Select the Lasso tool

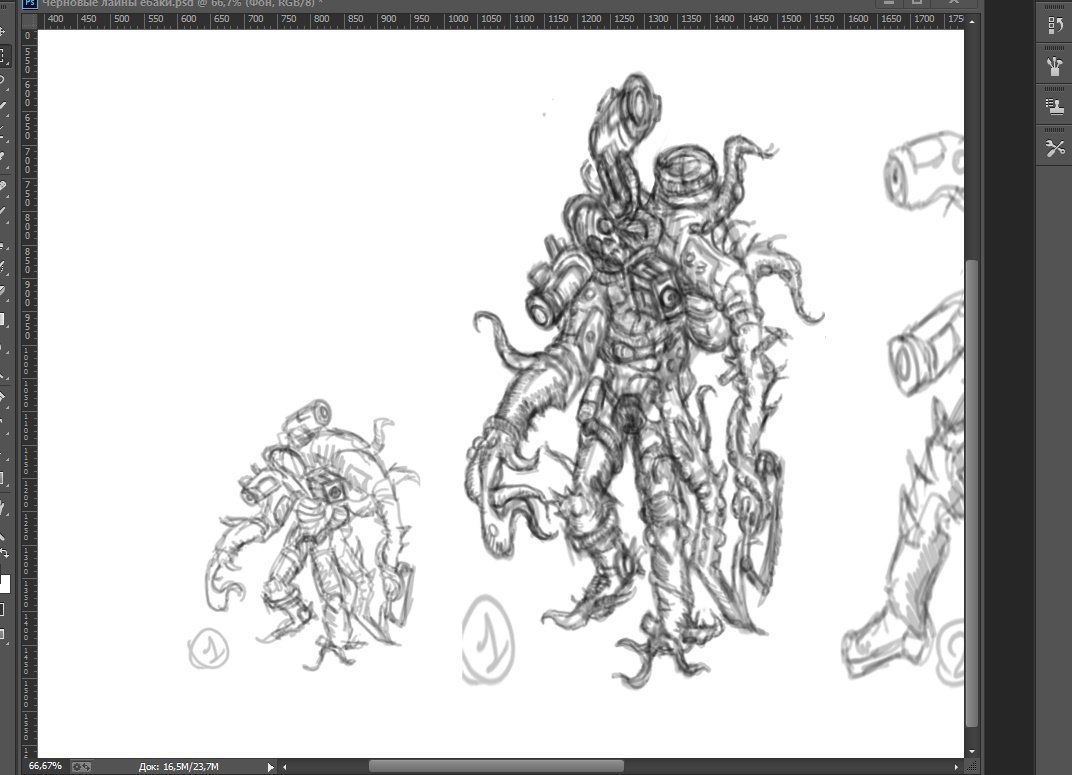tap(3, 81)
